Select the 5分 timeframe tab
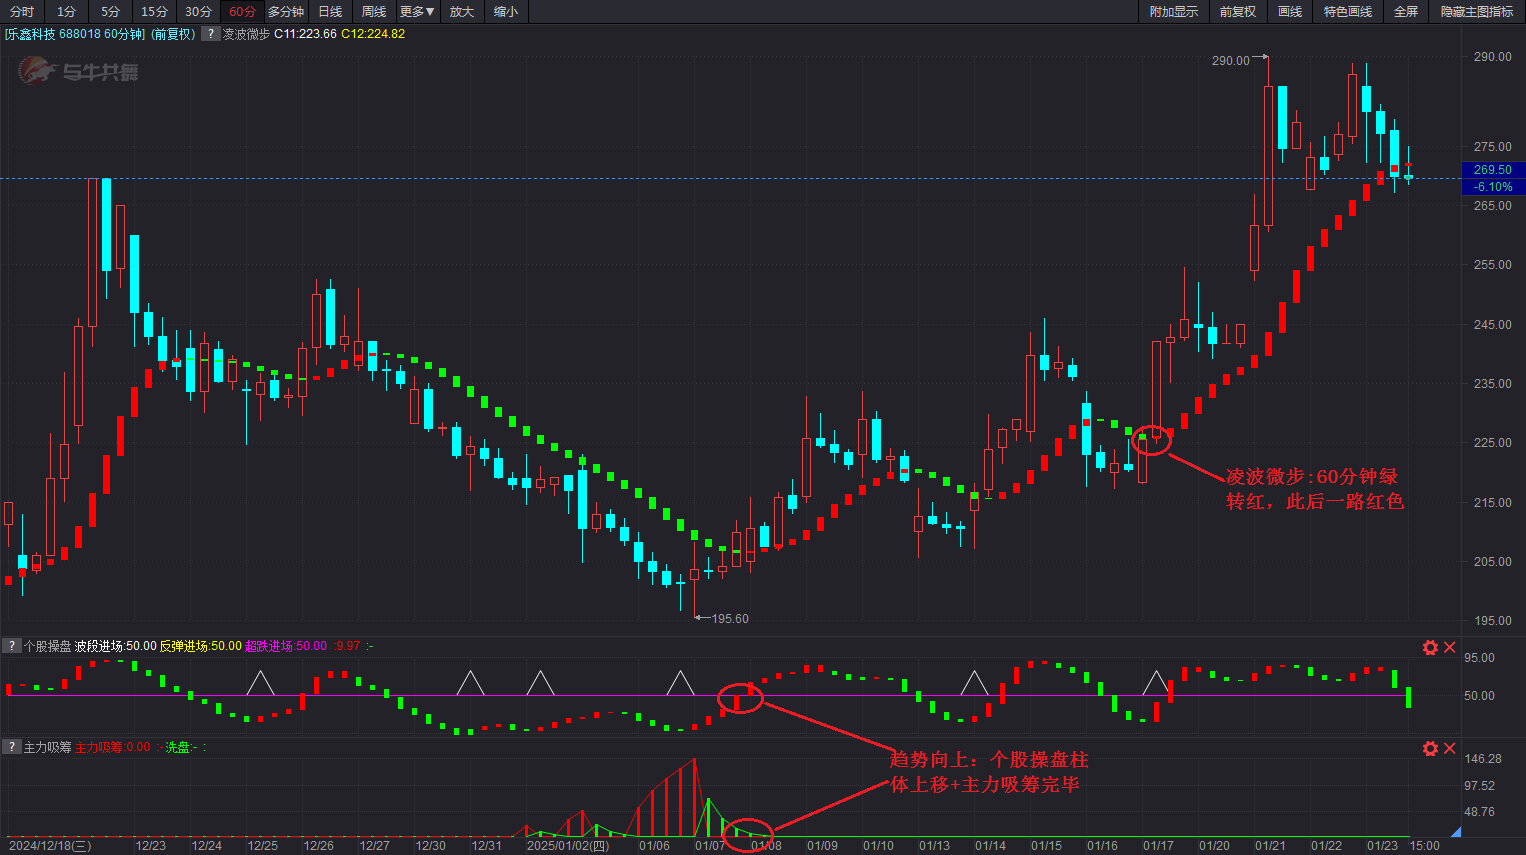Viewport: 1526px width, 855px height. coord(110,12)
